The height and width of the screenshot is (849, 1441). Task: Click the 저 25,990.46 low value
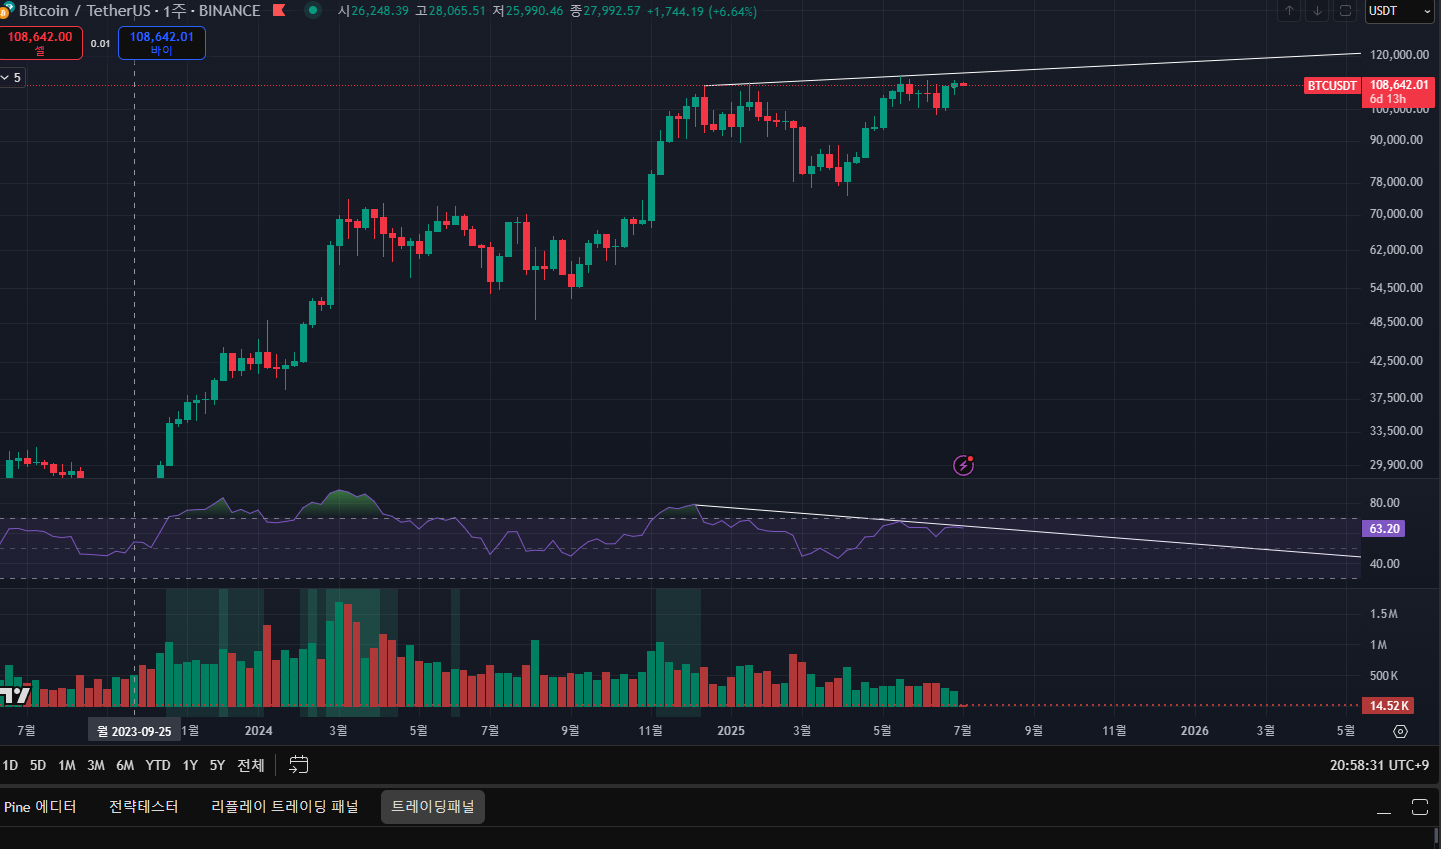click(528, 12)
